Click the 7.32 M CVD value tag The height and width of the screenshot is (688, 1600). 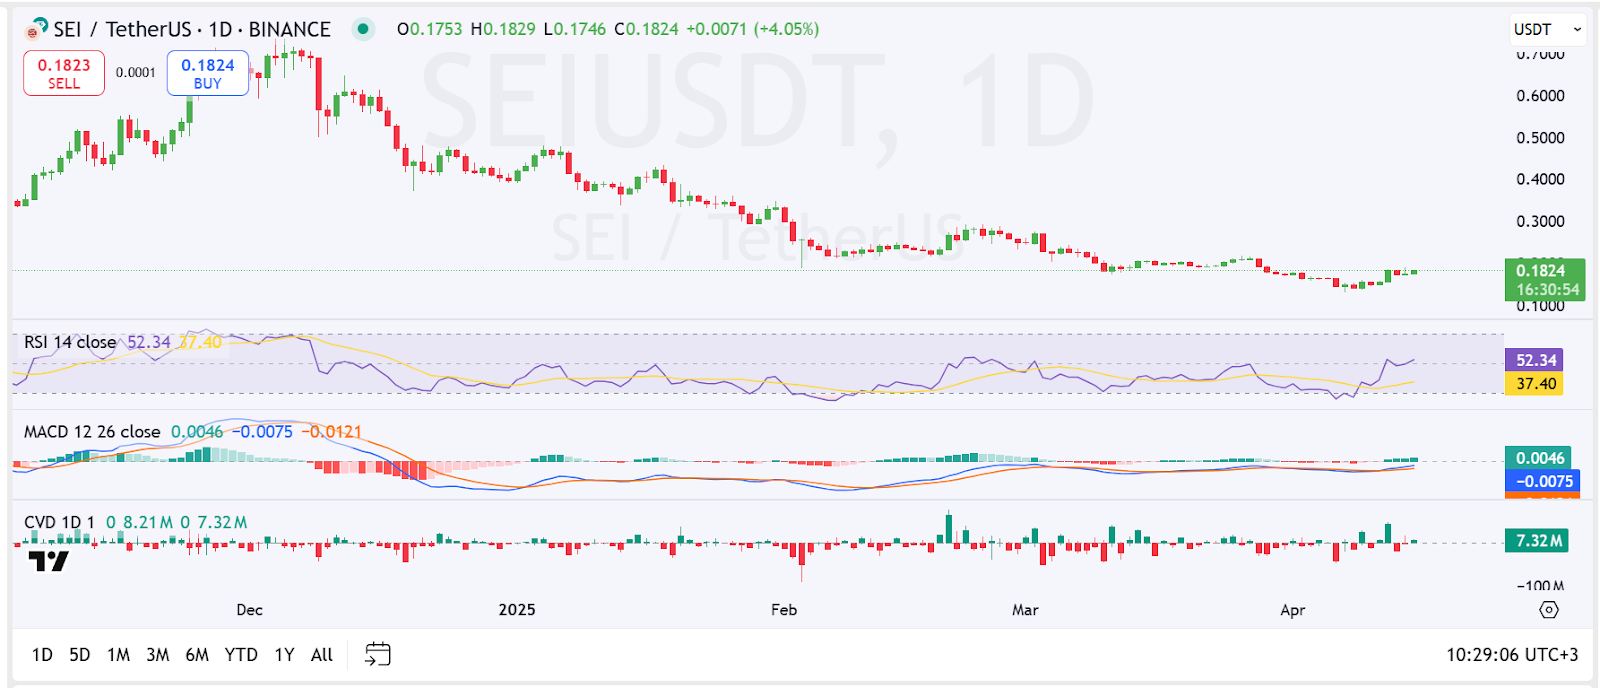coord(1537,540)
